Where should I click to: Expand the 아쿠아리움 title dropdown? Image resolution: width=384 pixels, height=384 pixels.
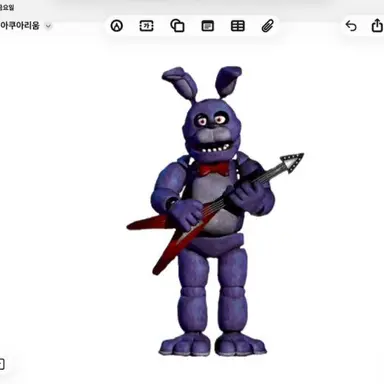(x=48, y=26)
